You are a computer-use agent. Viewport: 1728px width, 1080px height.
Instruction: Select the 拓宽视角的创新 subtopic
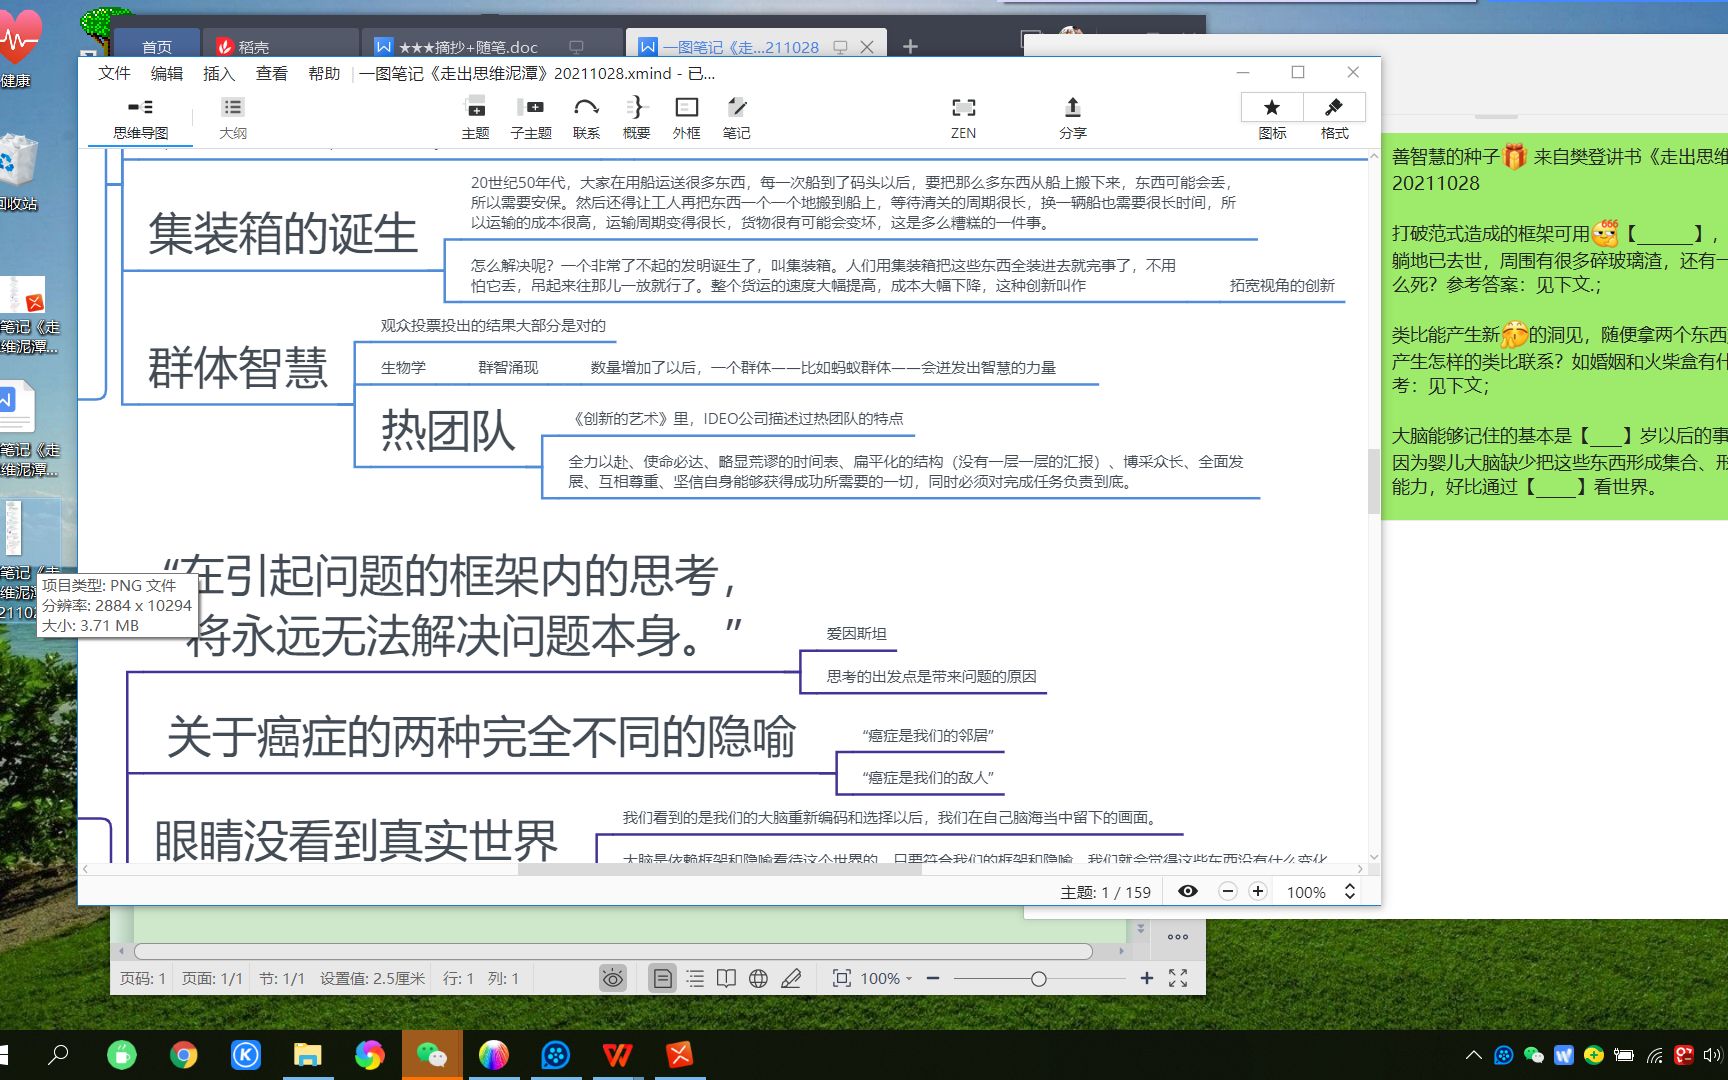1282,285
